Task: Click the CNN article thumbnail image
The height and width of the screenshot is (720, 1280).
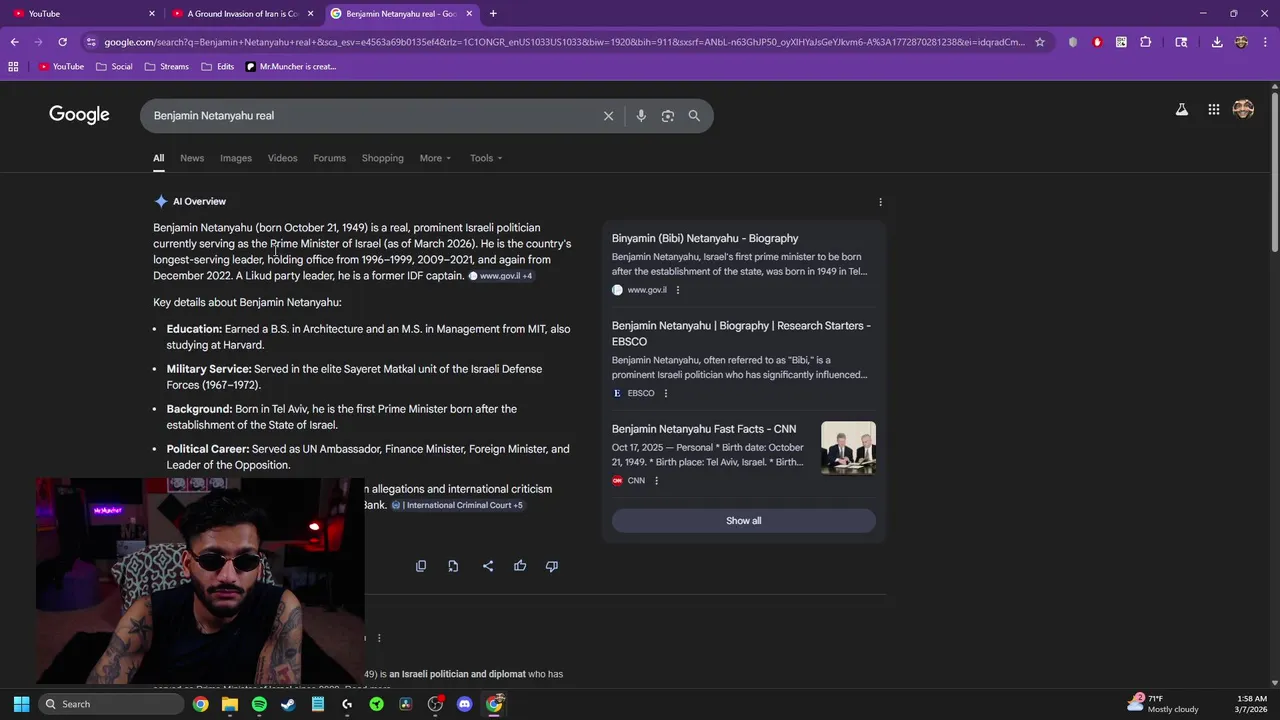Action: [848, 448]
